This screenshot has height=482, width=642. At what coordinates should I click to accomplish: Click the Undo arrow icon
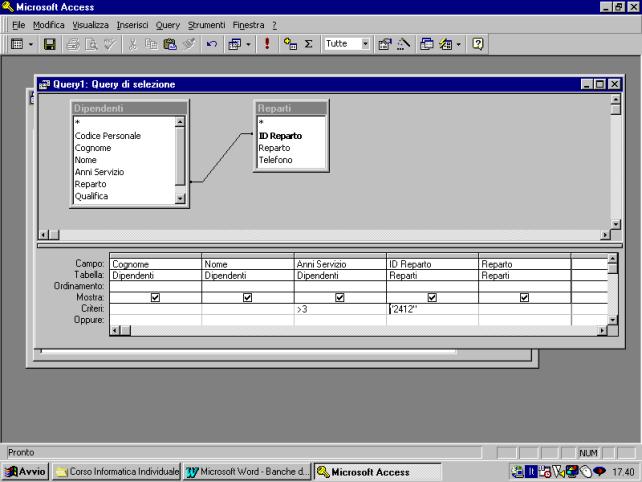pyautogui.click(x=211, y=44)
